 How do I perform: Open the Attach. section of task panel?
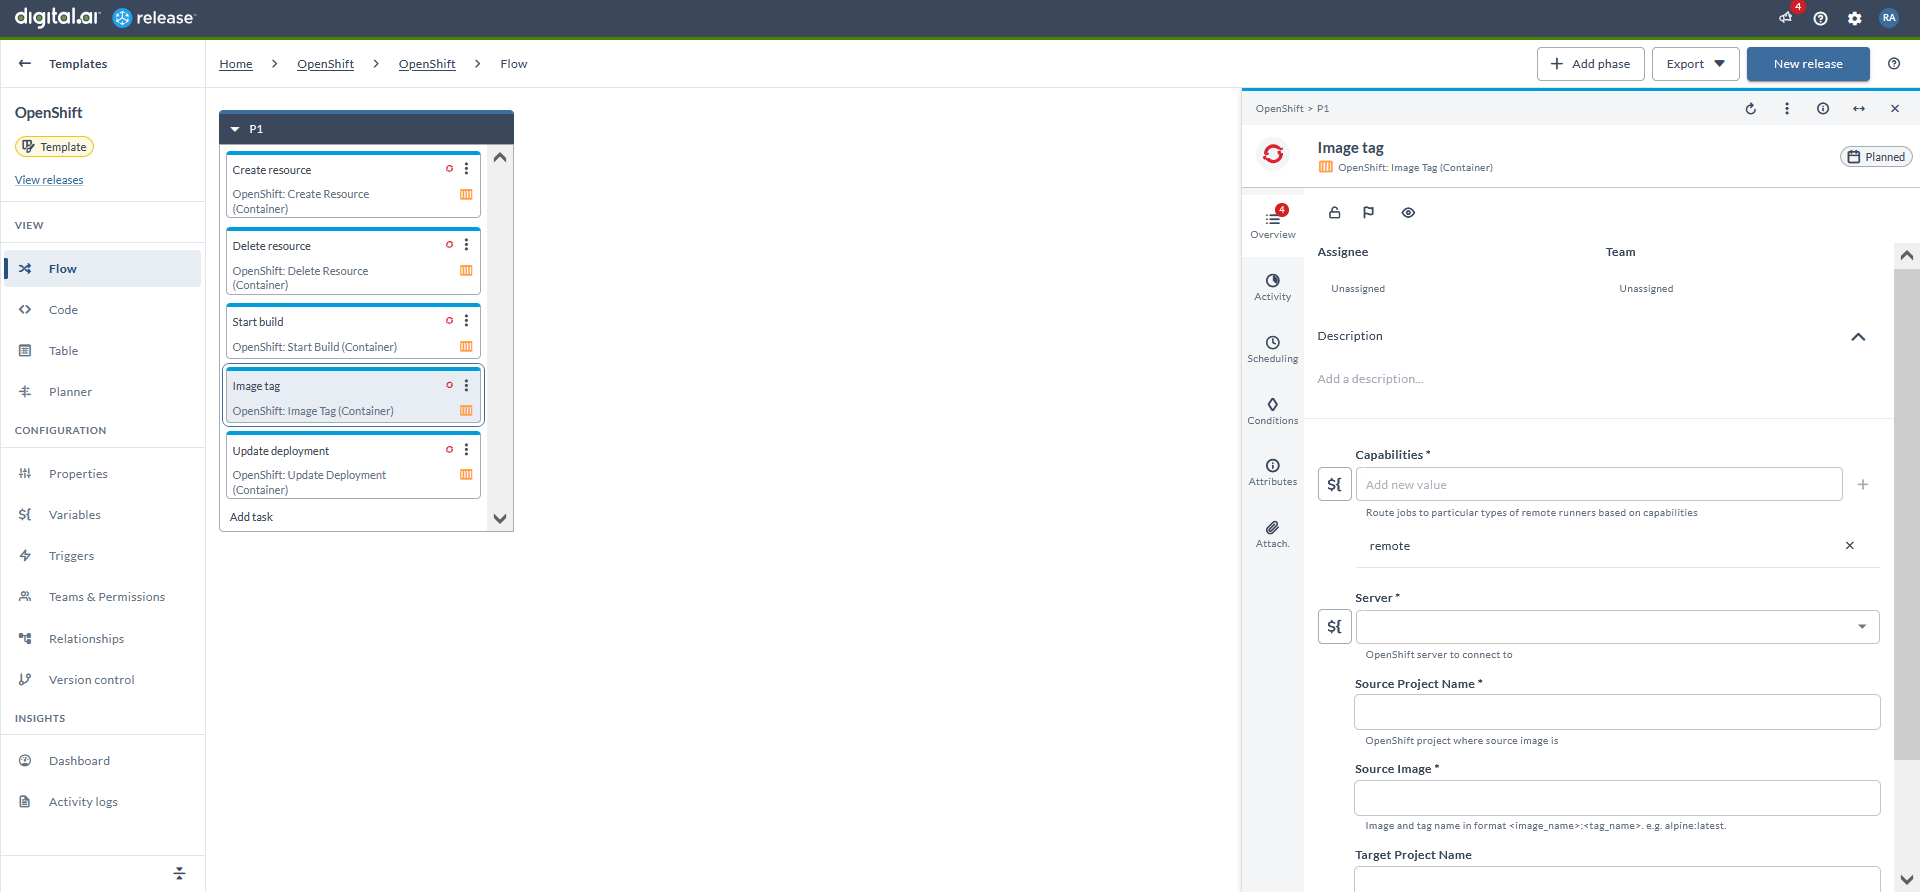click(x=1272, y=533)
